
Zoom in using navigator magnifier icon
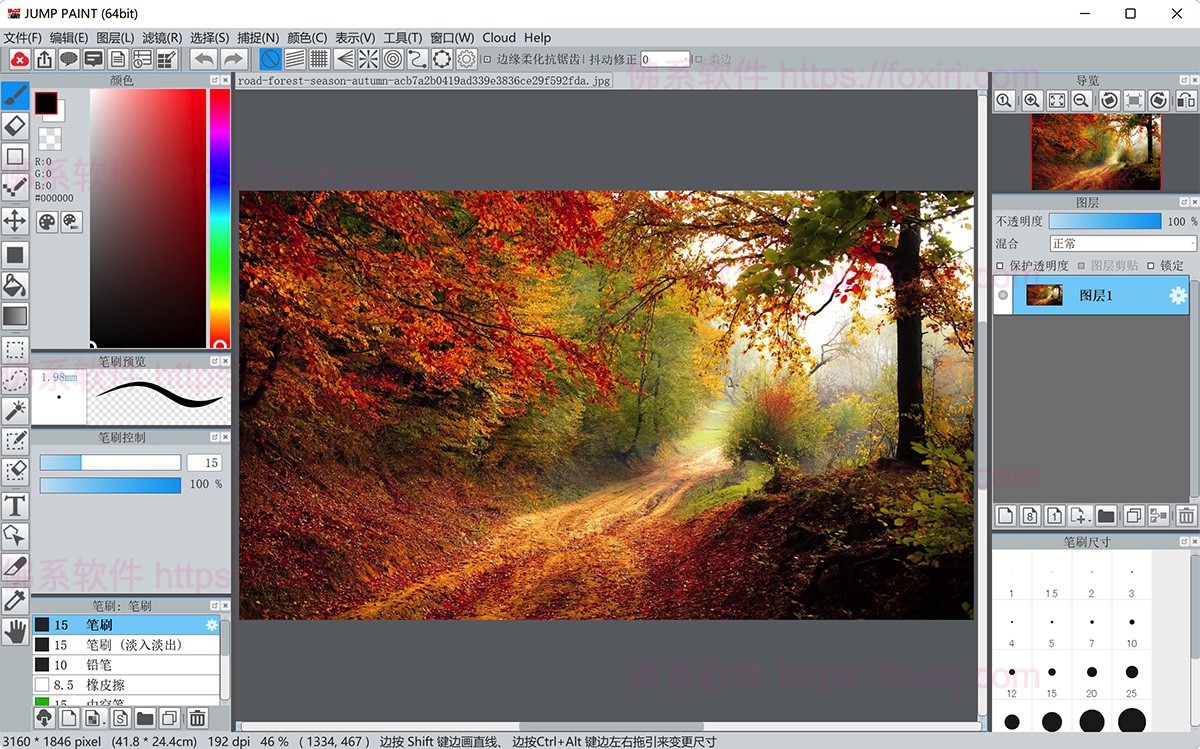tap(1031, 101)
